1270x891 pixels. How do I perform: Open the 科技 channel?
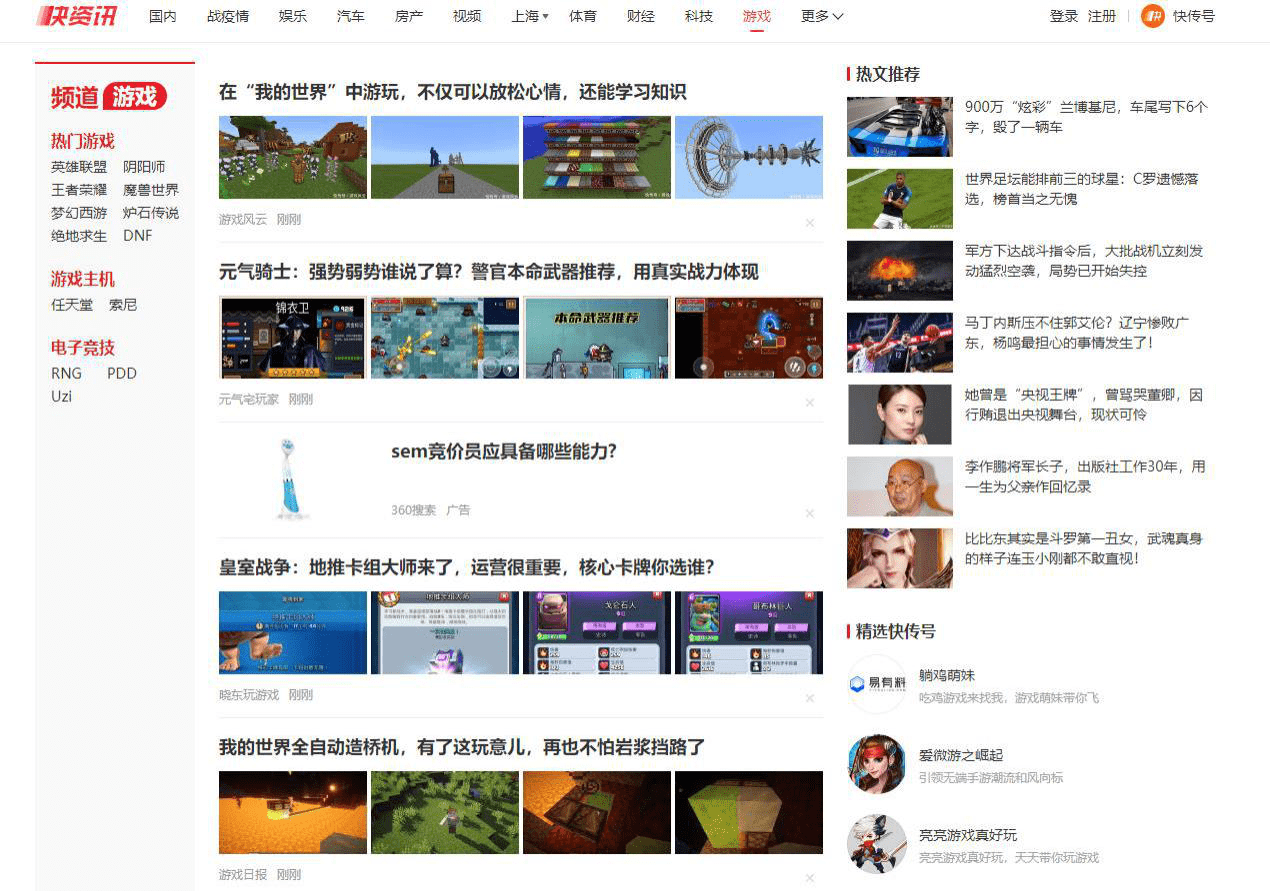point(698,16)
